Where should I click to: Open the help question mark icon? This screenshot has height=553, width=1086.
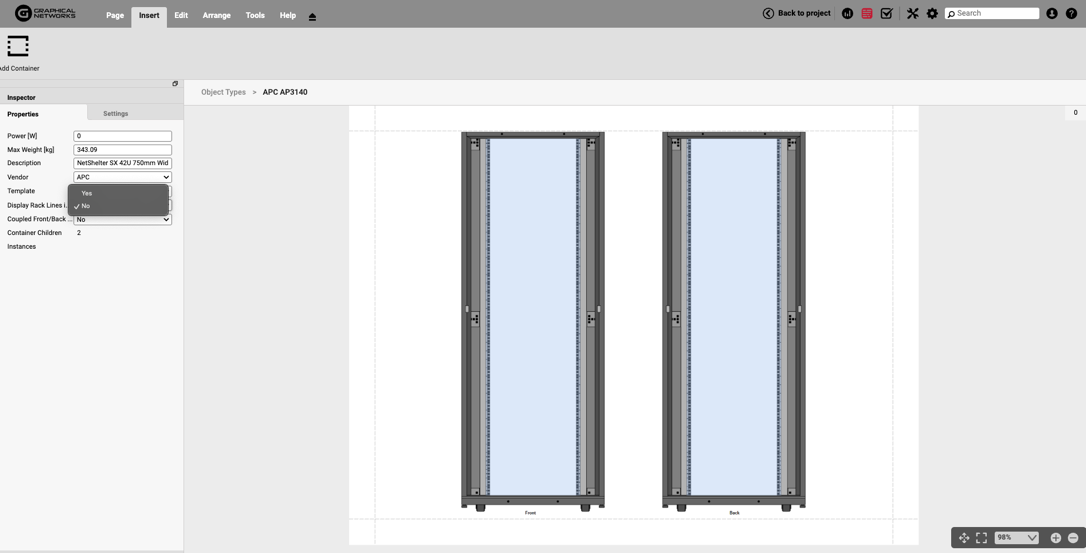pos(1071,14)
